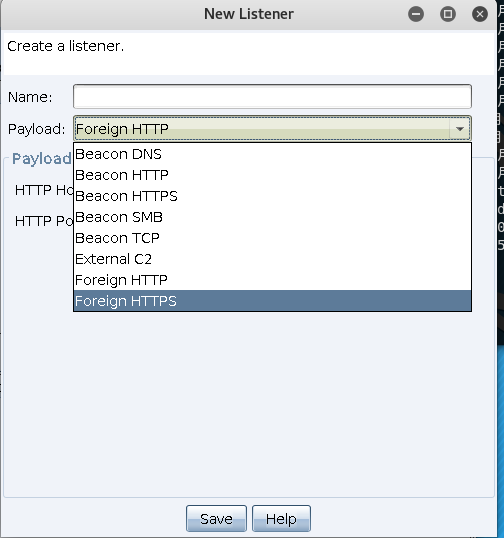Click the Name text field
This screenshot has height=538, width=504.
coord(272,96)
